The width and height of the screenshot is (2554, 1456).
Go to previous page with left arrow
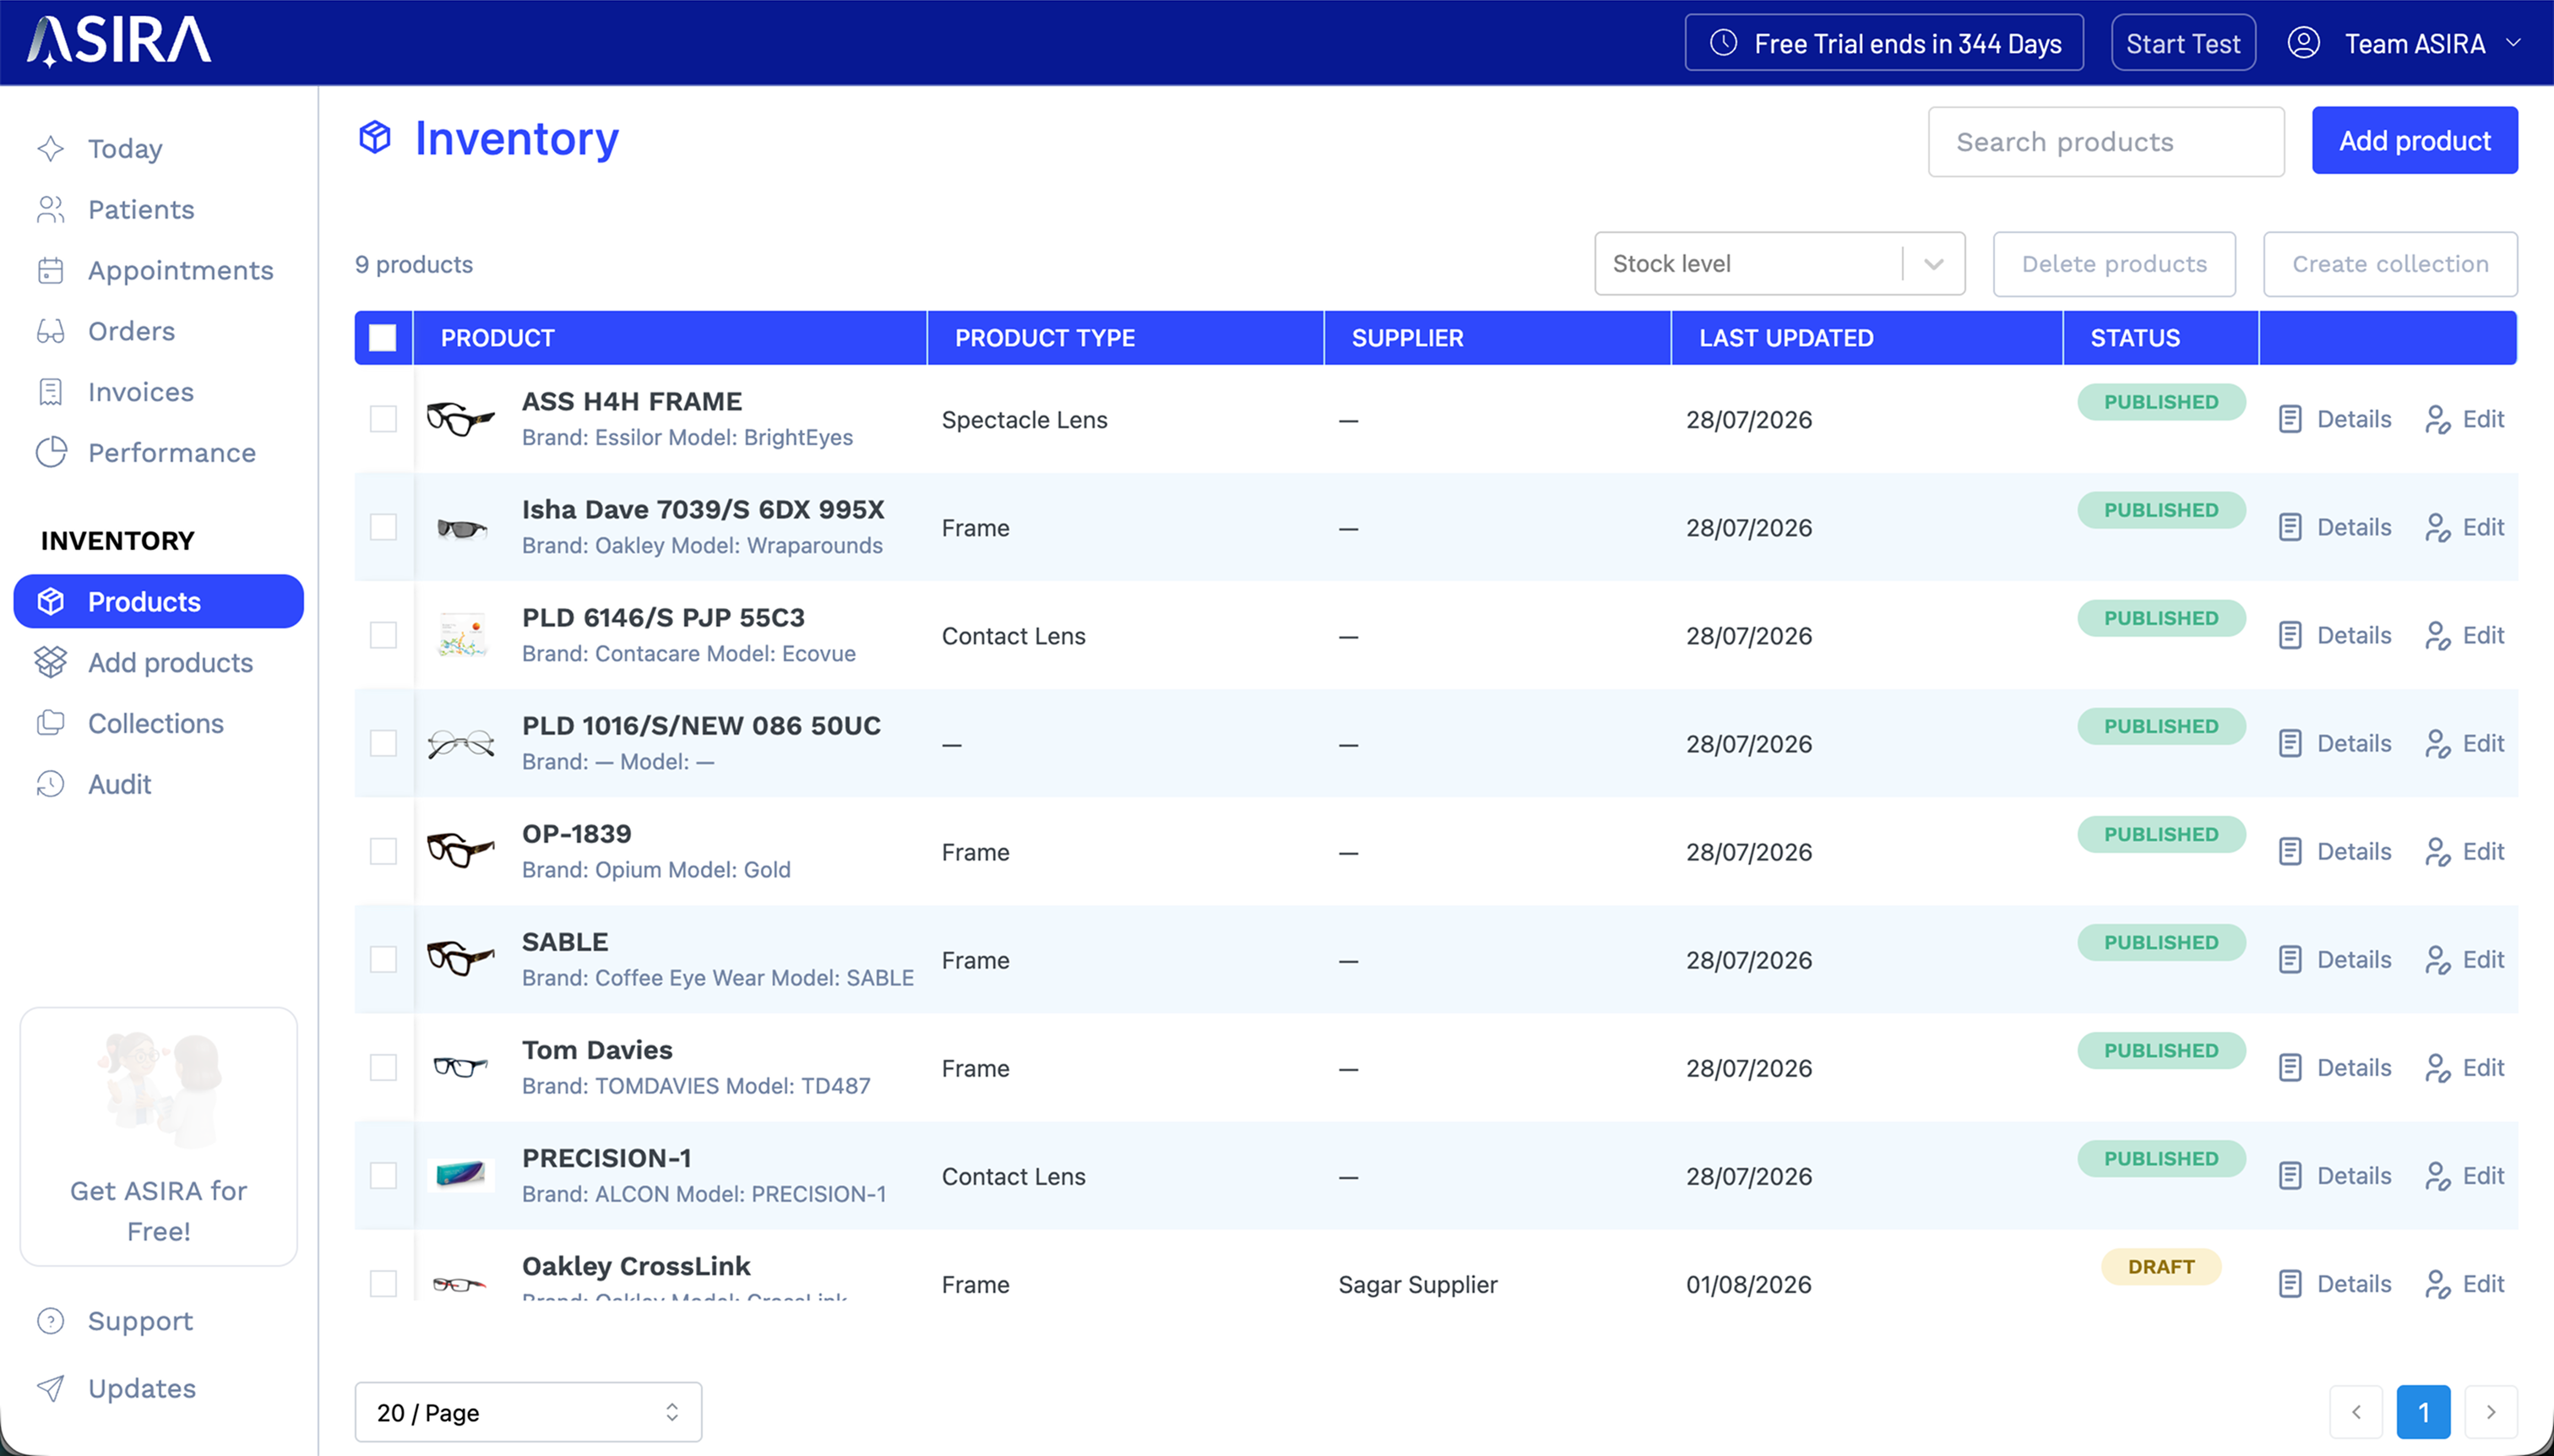pyautogui.click(x=2356, y=1412)
